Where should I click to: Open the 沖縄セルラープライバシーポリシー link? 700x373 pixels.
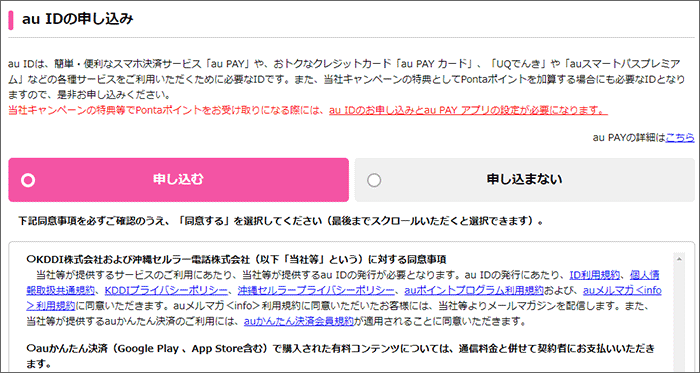[x=316, y=291]
